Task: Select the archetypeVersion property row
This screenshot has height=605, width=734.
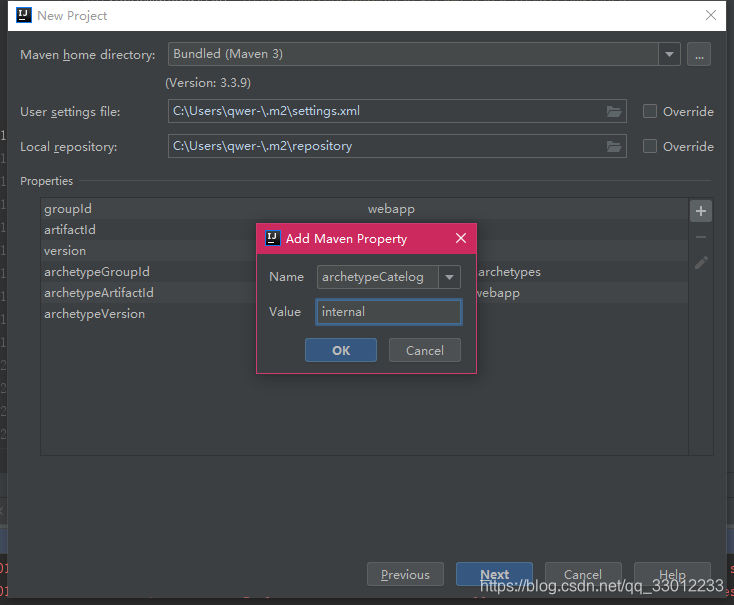Action: click(x=364, y=314)
